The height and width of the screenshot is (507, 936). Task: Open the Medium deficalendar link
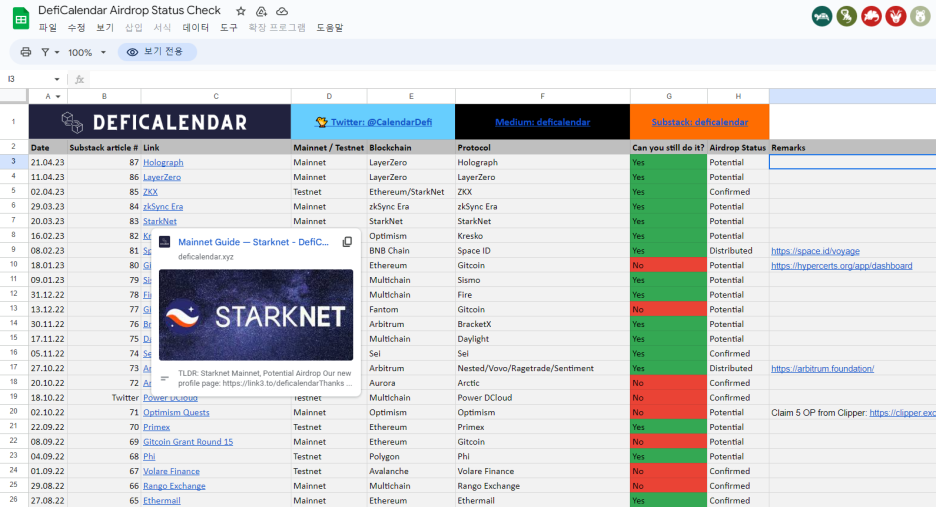point(543,122)
